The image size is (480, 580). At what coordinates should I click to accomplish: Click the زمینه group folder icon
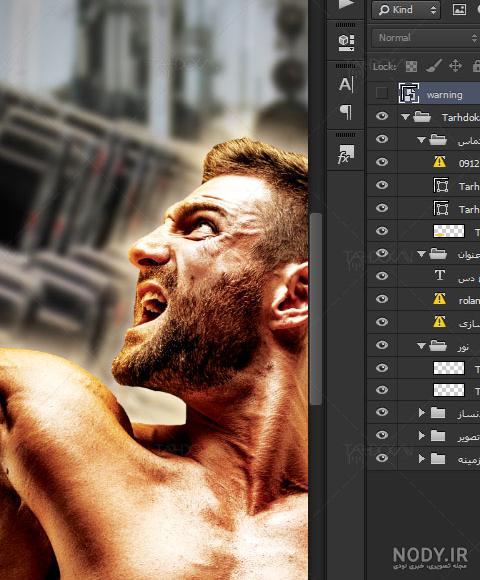[438, 459]
